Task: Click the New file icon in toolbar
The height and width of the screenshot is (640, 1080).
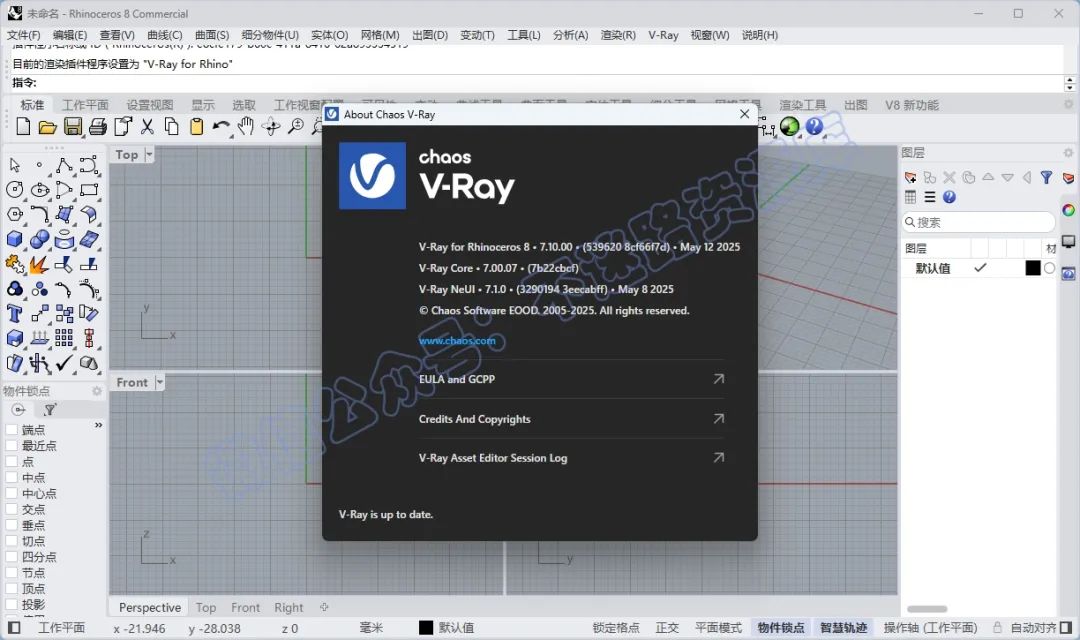Action: (23, 126)
